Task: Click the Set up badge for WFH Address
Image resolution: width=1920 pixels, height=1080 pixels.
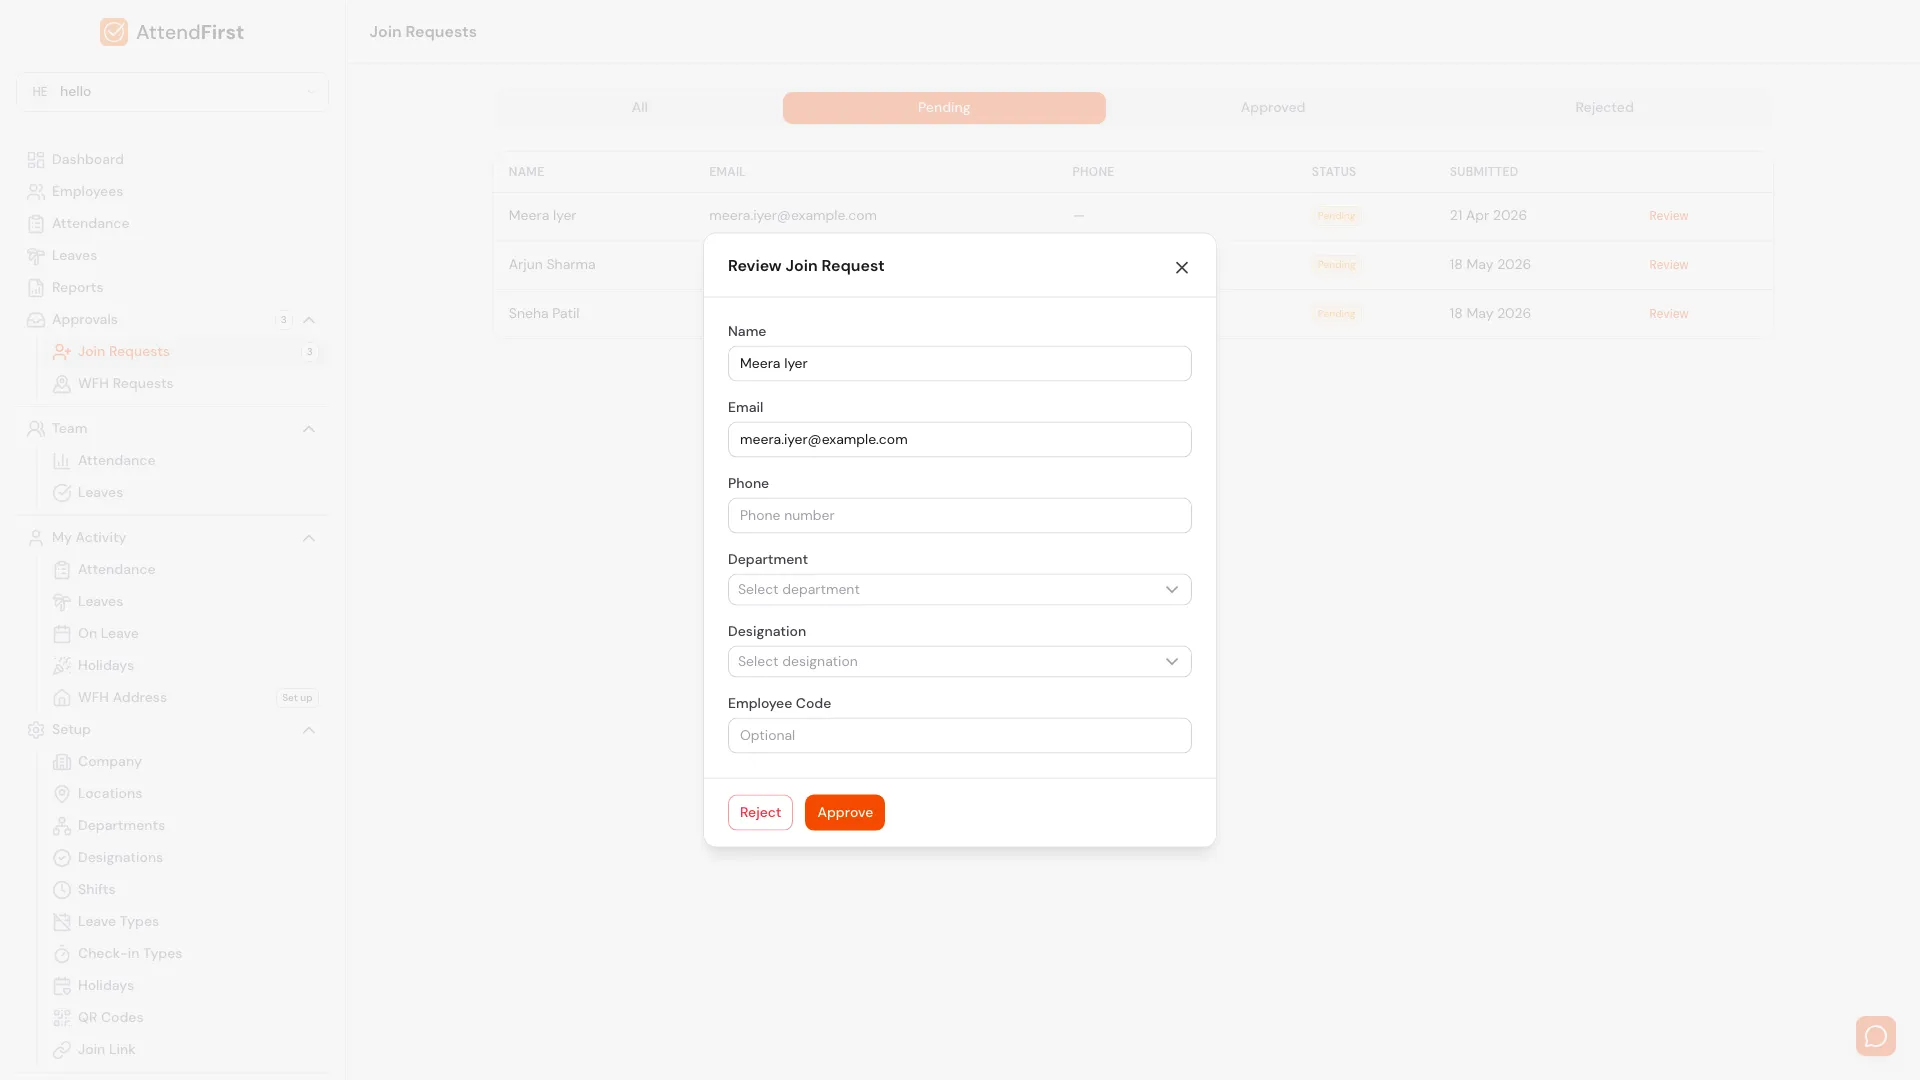Action: [x=297, y=698]
